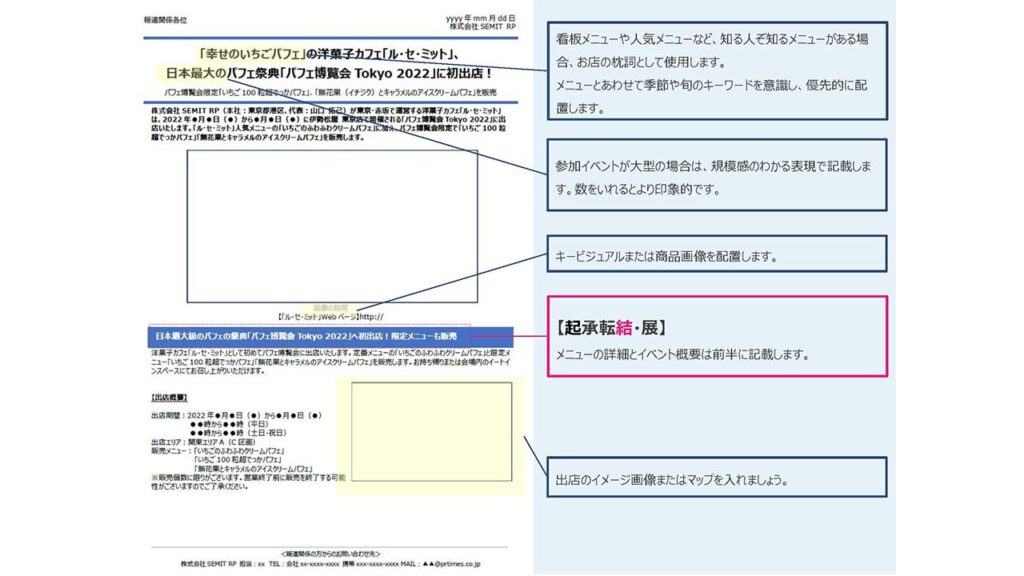
Task: Click the highlighted "日本最大の" title phrase
Action: (x=195, y=72)
